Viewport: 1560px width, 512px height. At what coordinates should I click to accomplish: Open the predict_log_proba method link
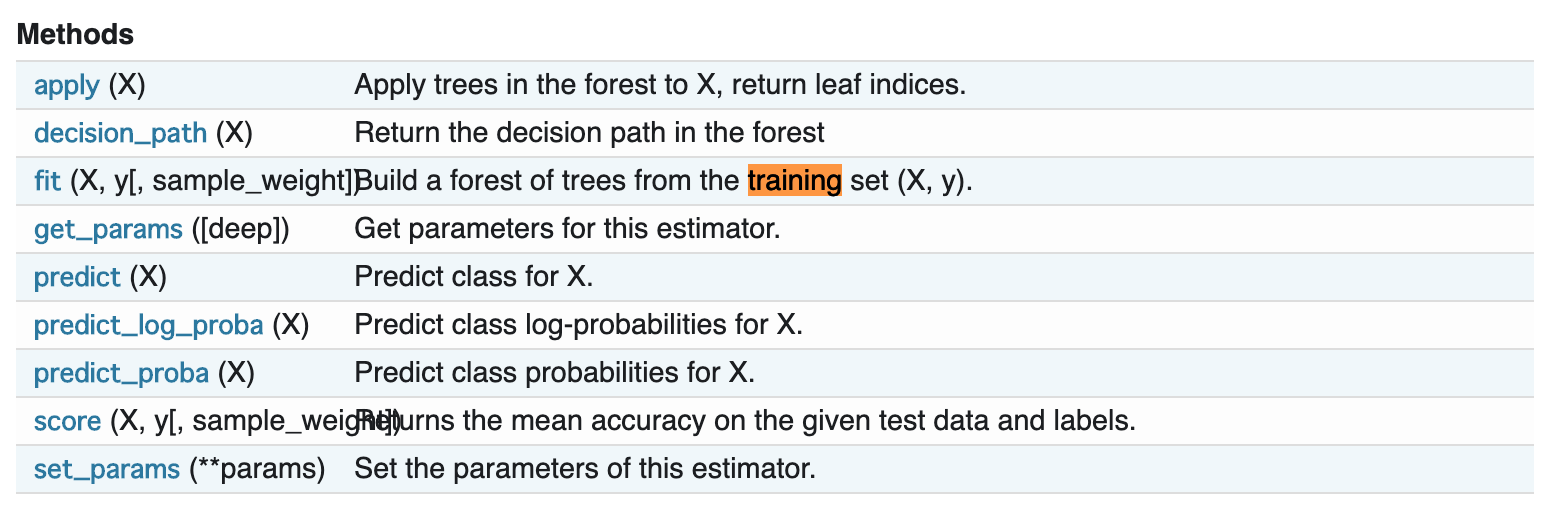[x=148, y=325]
